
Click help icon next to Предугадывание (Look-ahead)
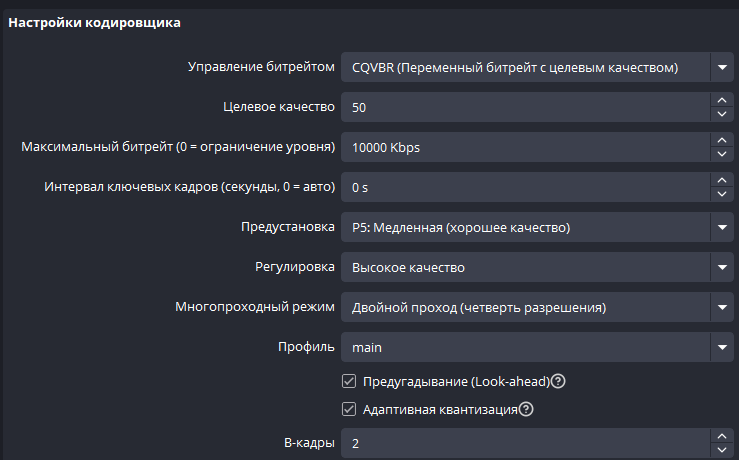559,381
